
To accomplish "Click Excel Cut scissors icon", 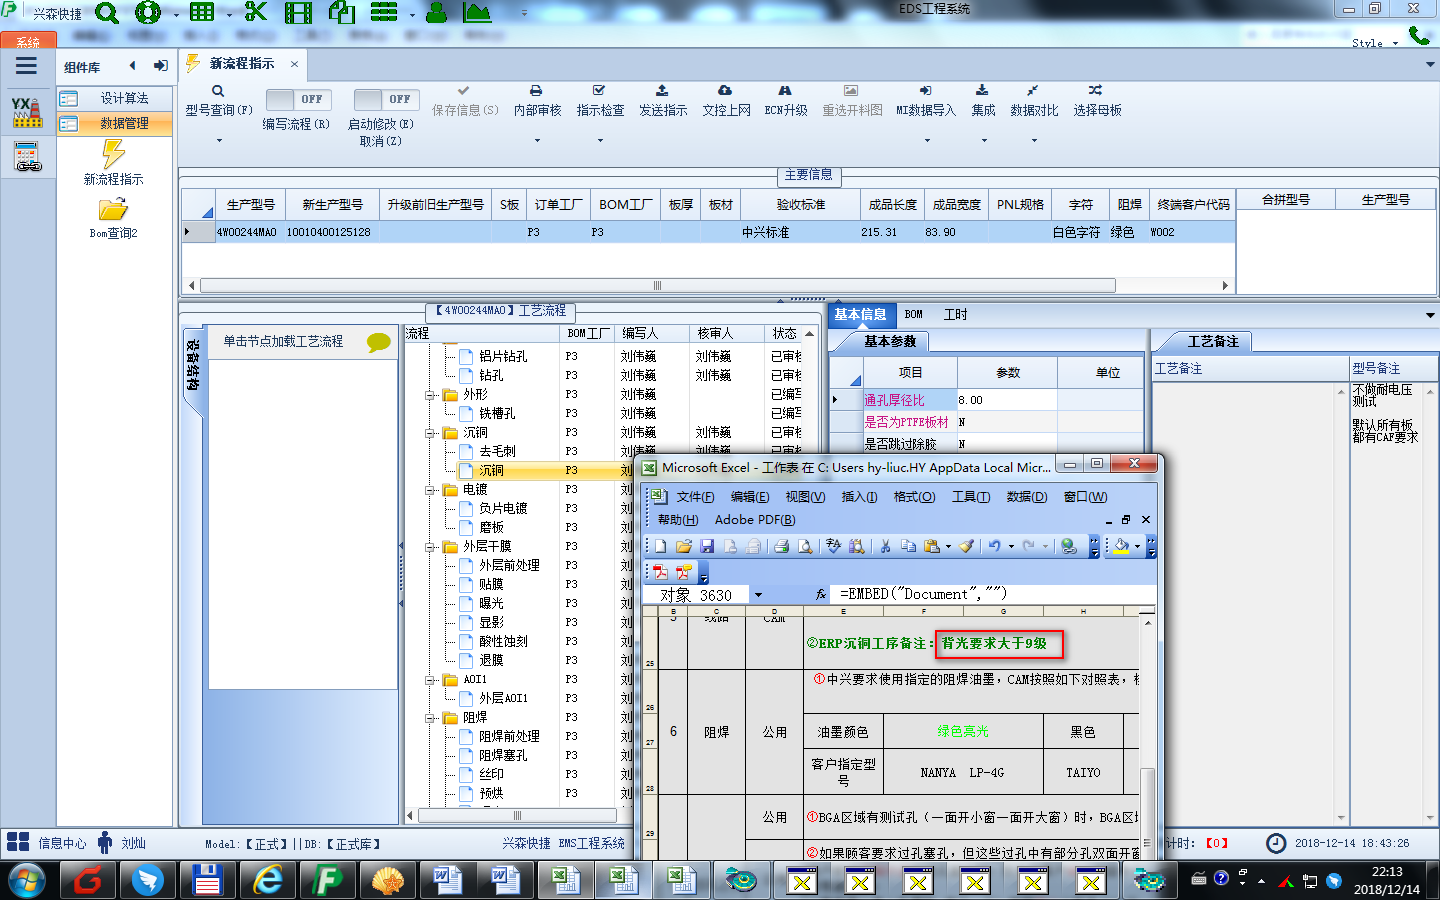I will point(885,546).
